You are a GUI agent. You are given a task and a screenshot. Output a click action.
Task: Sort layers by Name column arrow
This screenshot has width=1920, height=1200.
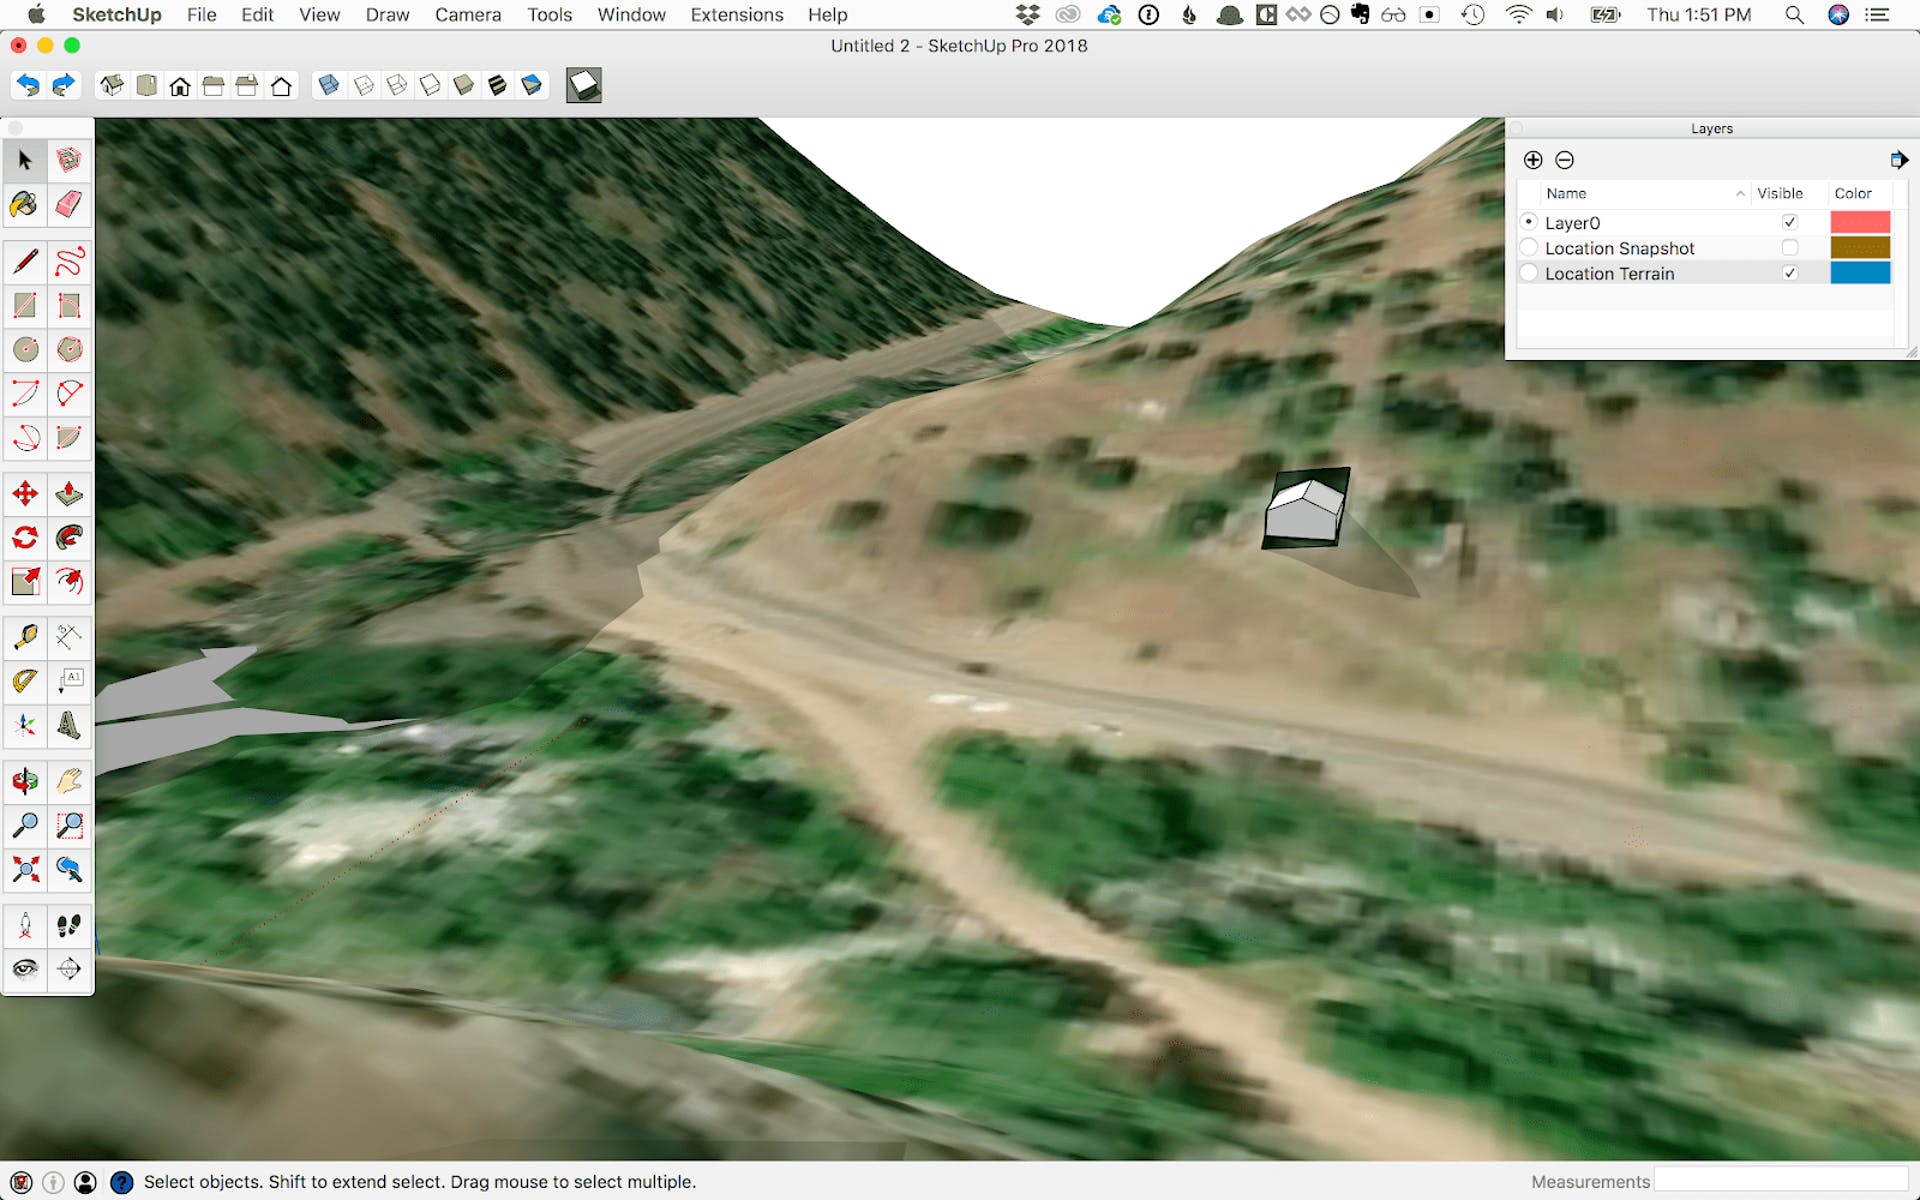[1740, 194]
